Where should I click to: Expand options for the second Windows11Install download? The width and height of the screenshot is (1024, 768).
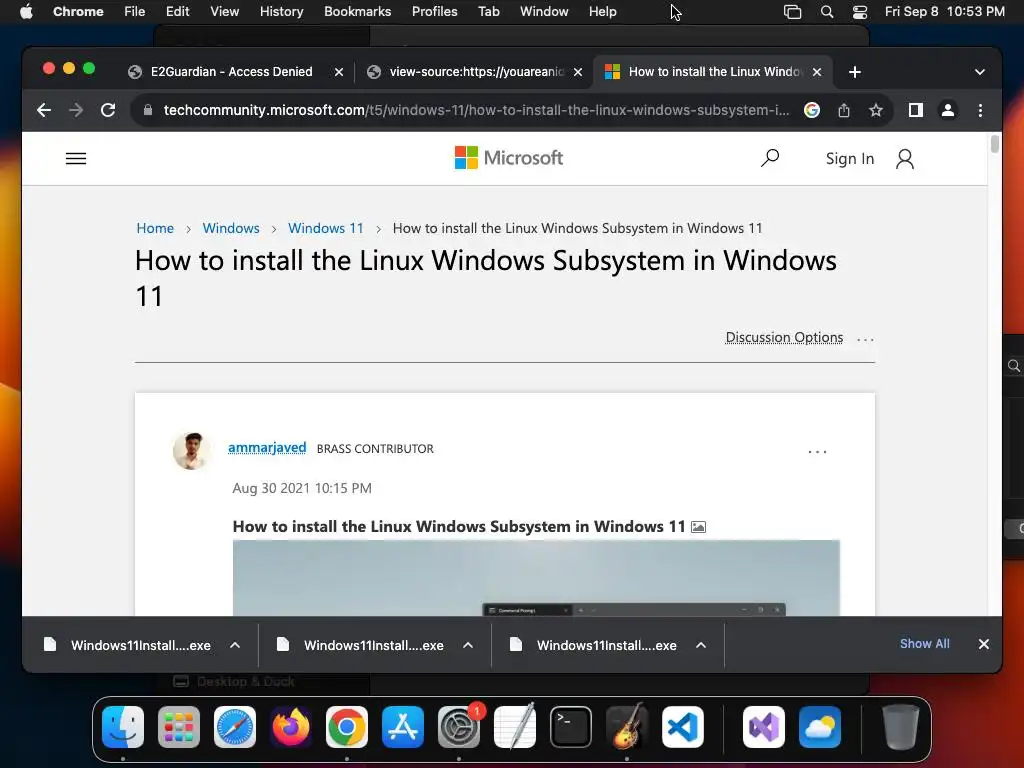point(468,645)
